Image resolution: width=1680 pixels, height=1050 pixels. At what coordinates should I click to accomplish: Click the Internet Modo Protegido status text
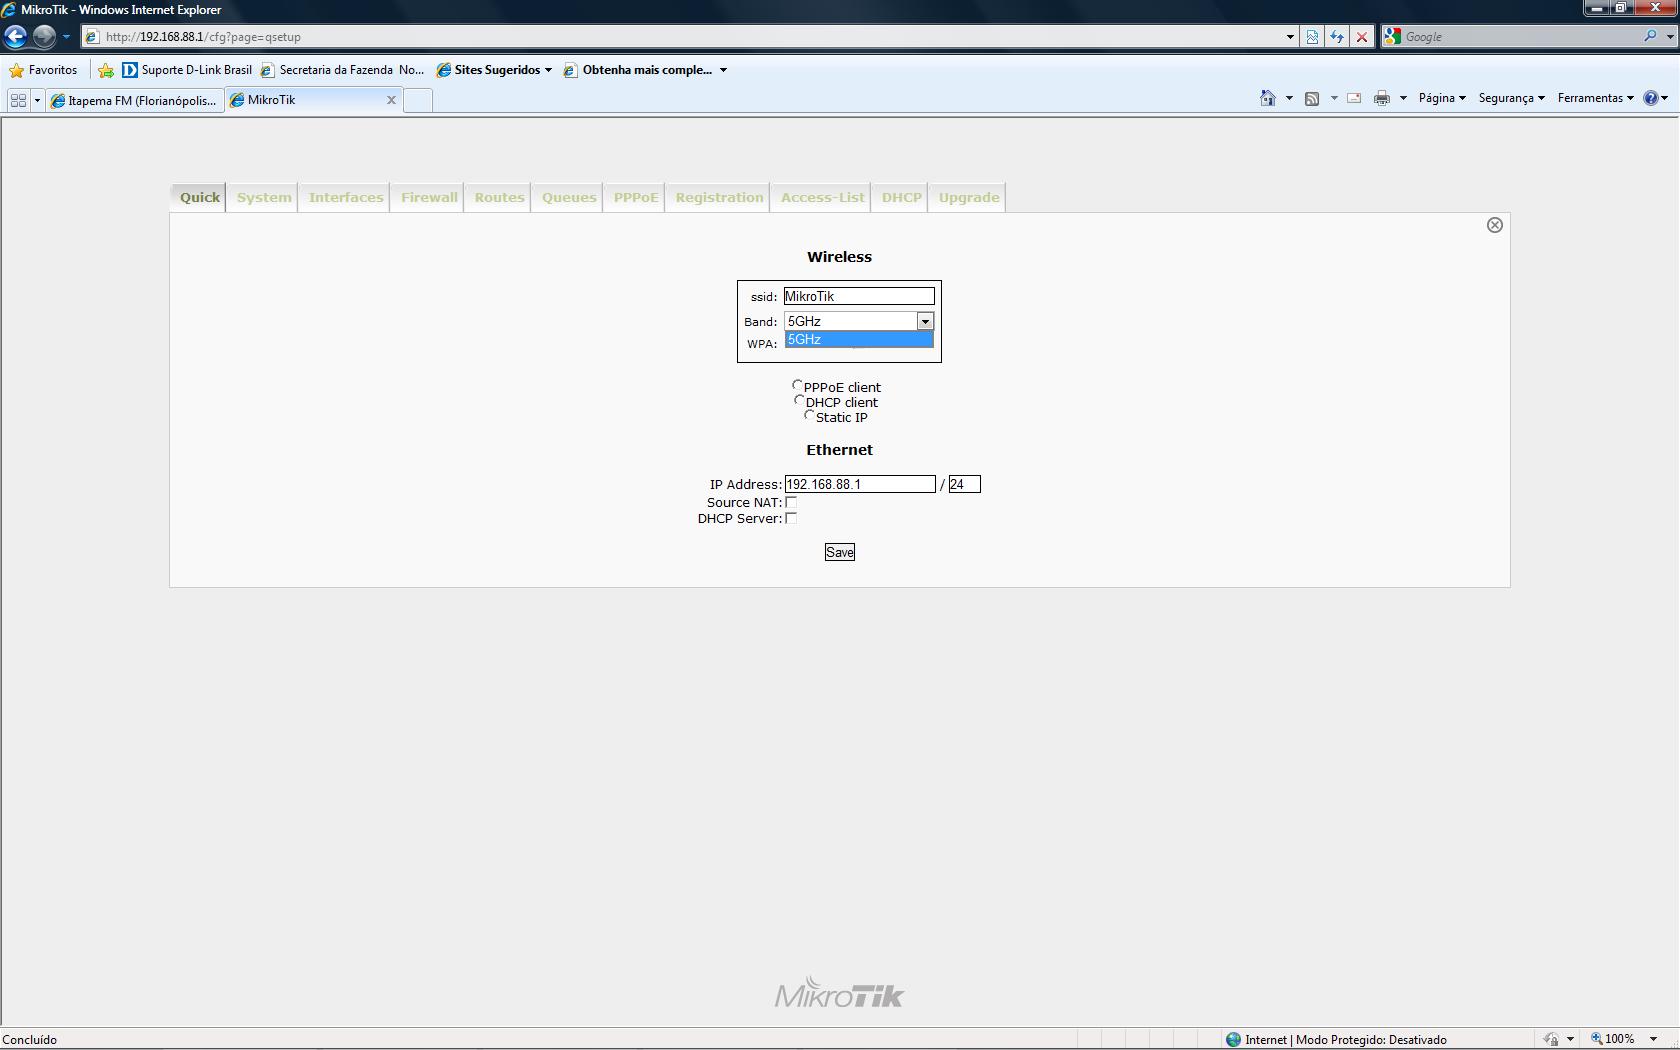tap(1345, 1039)
